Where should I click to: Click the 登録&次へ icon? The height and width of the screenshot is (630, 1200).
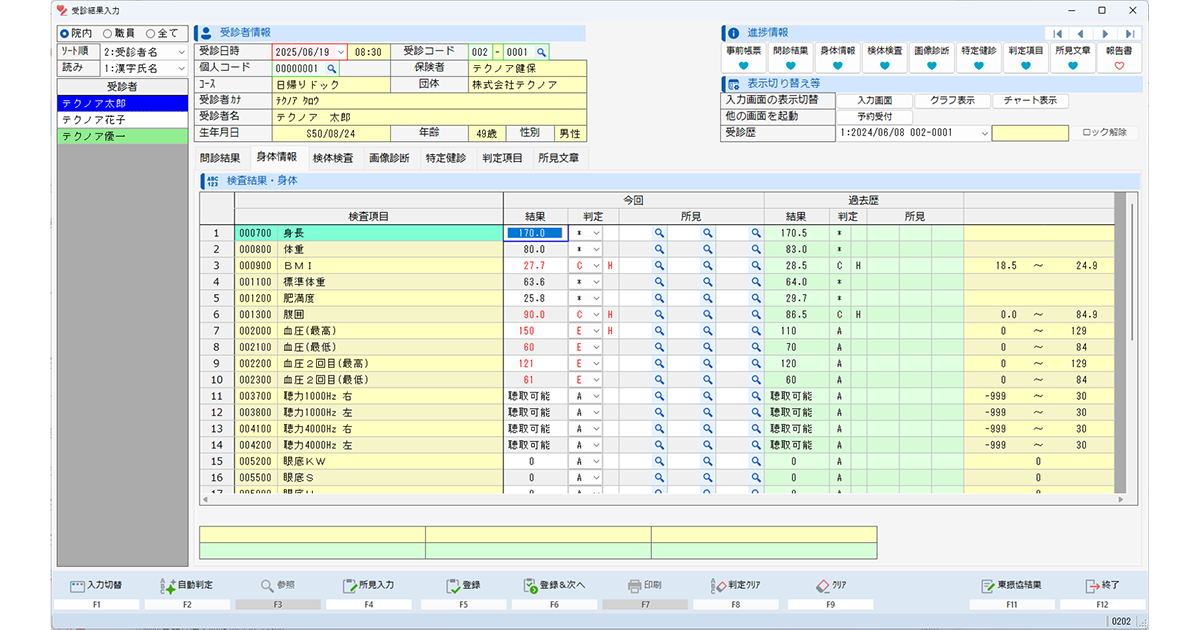coord(552,583)
